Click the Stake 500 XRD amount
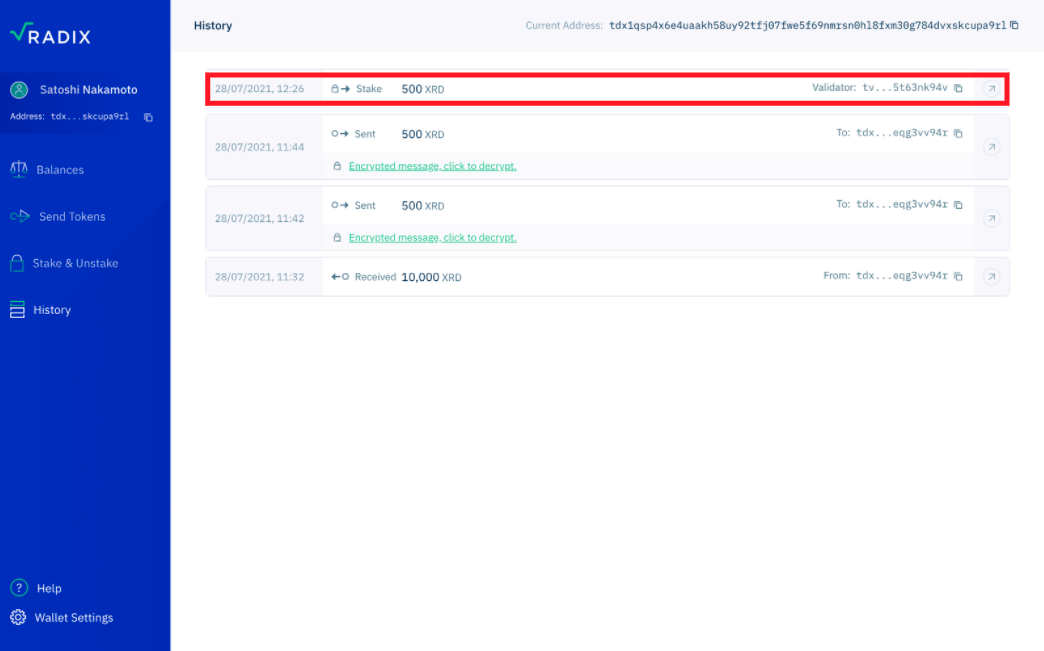The height and width of the screenshot is (651, 1044). point(423,89)
